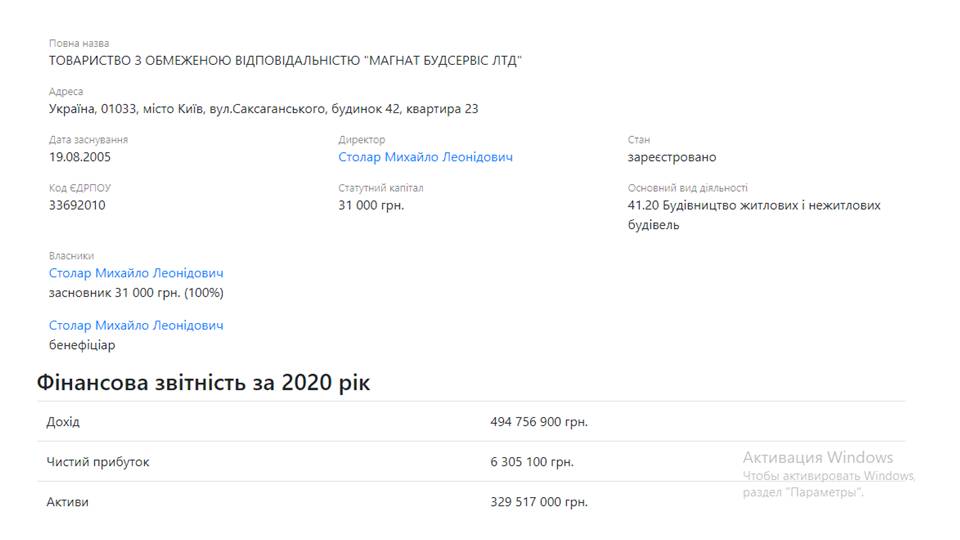This screenshot has width=960, height=540.
Task: Select the Чистий прибуток row label
Action: click(x=98, y=462)
